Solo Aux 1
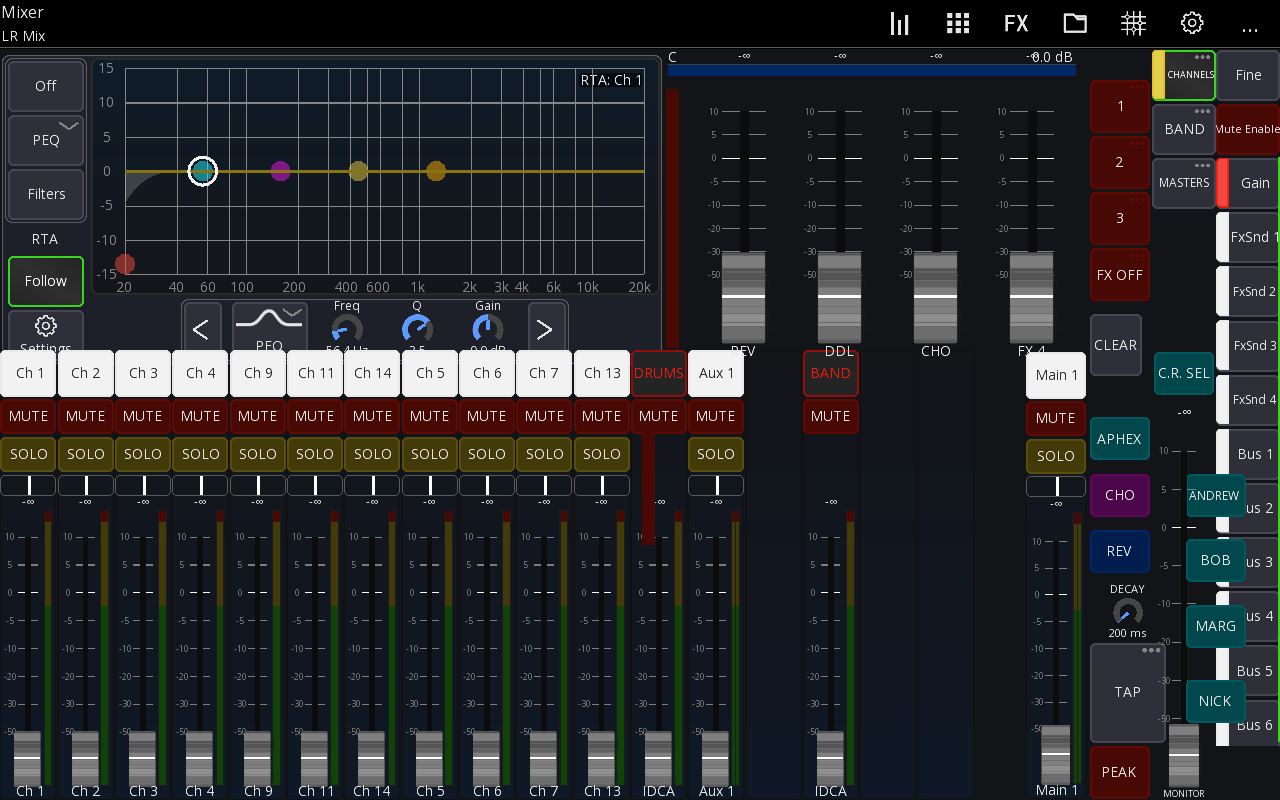1280x800 pixels. point(716,454)
